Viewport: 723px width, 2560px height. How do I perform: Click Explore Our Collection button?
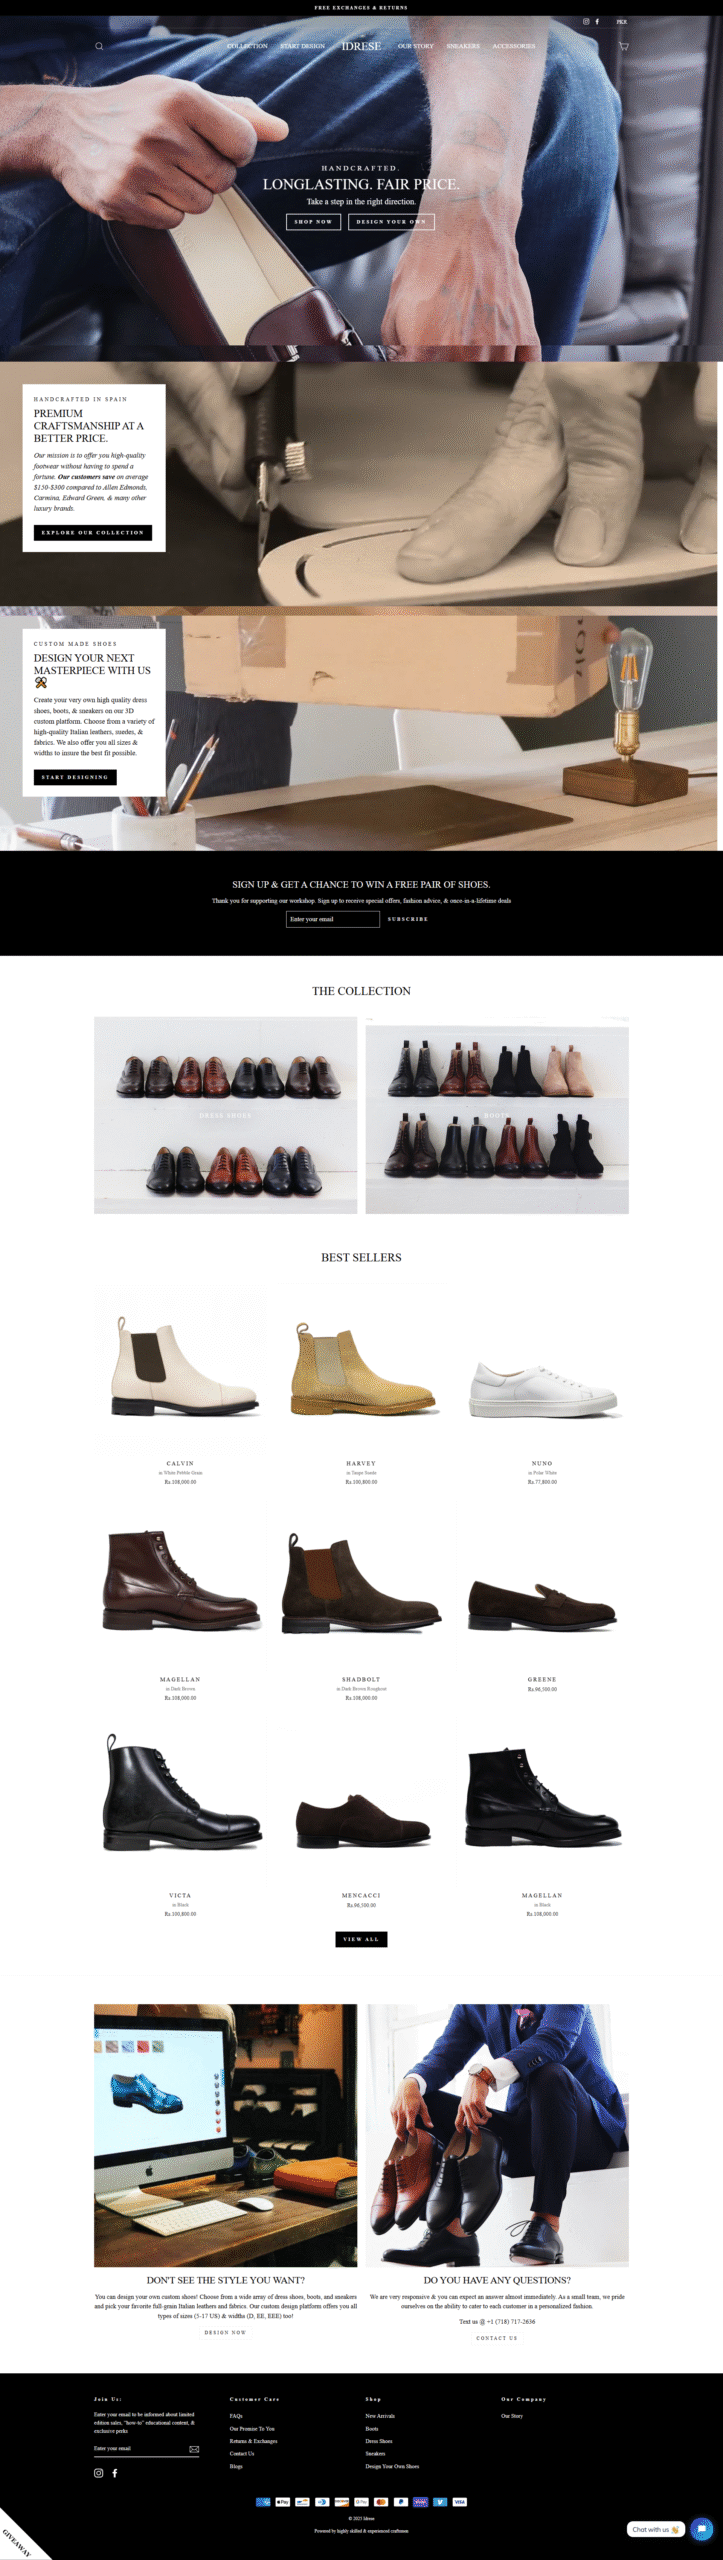pos(93,533)
